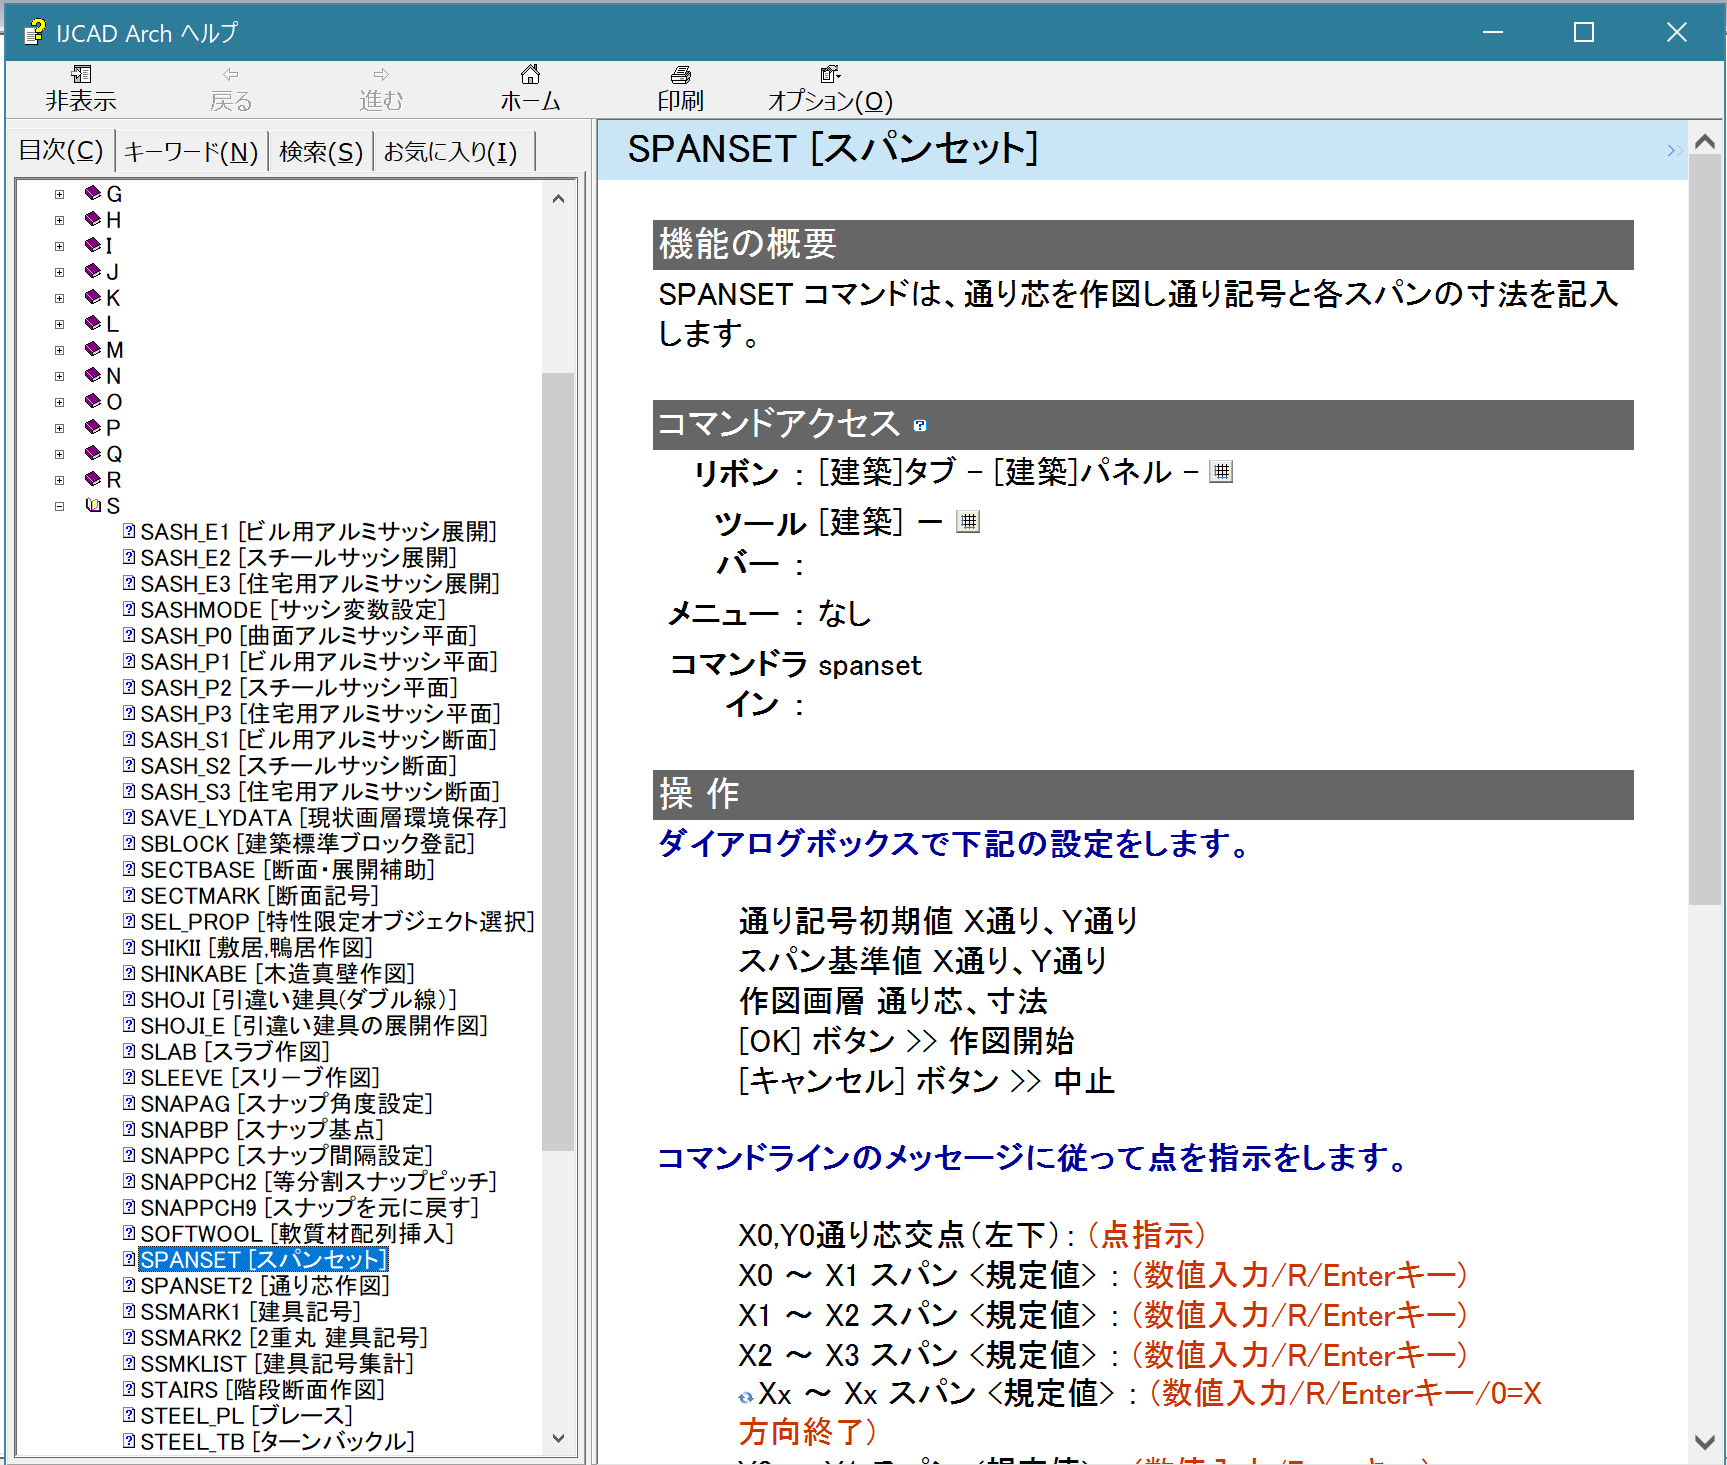Click the double-arrow icon in topic header

[1674, 151]
